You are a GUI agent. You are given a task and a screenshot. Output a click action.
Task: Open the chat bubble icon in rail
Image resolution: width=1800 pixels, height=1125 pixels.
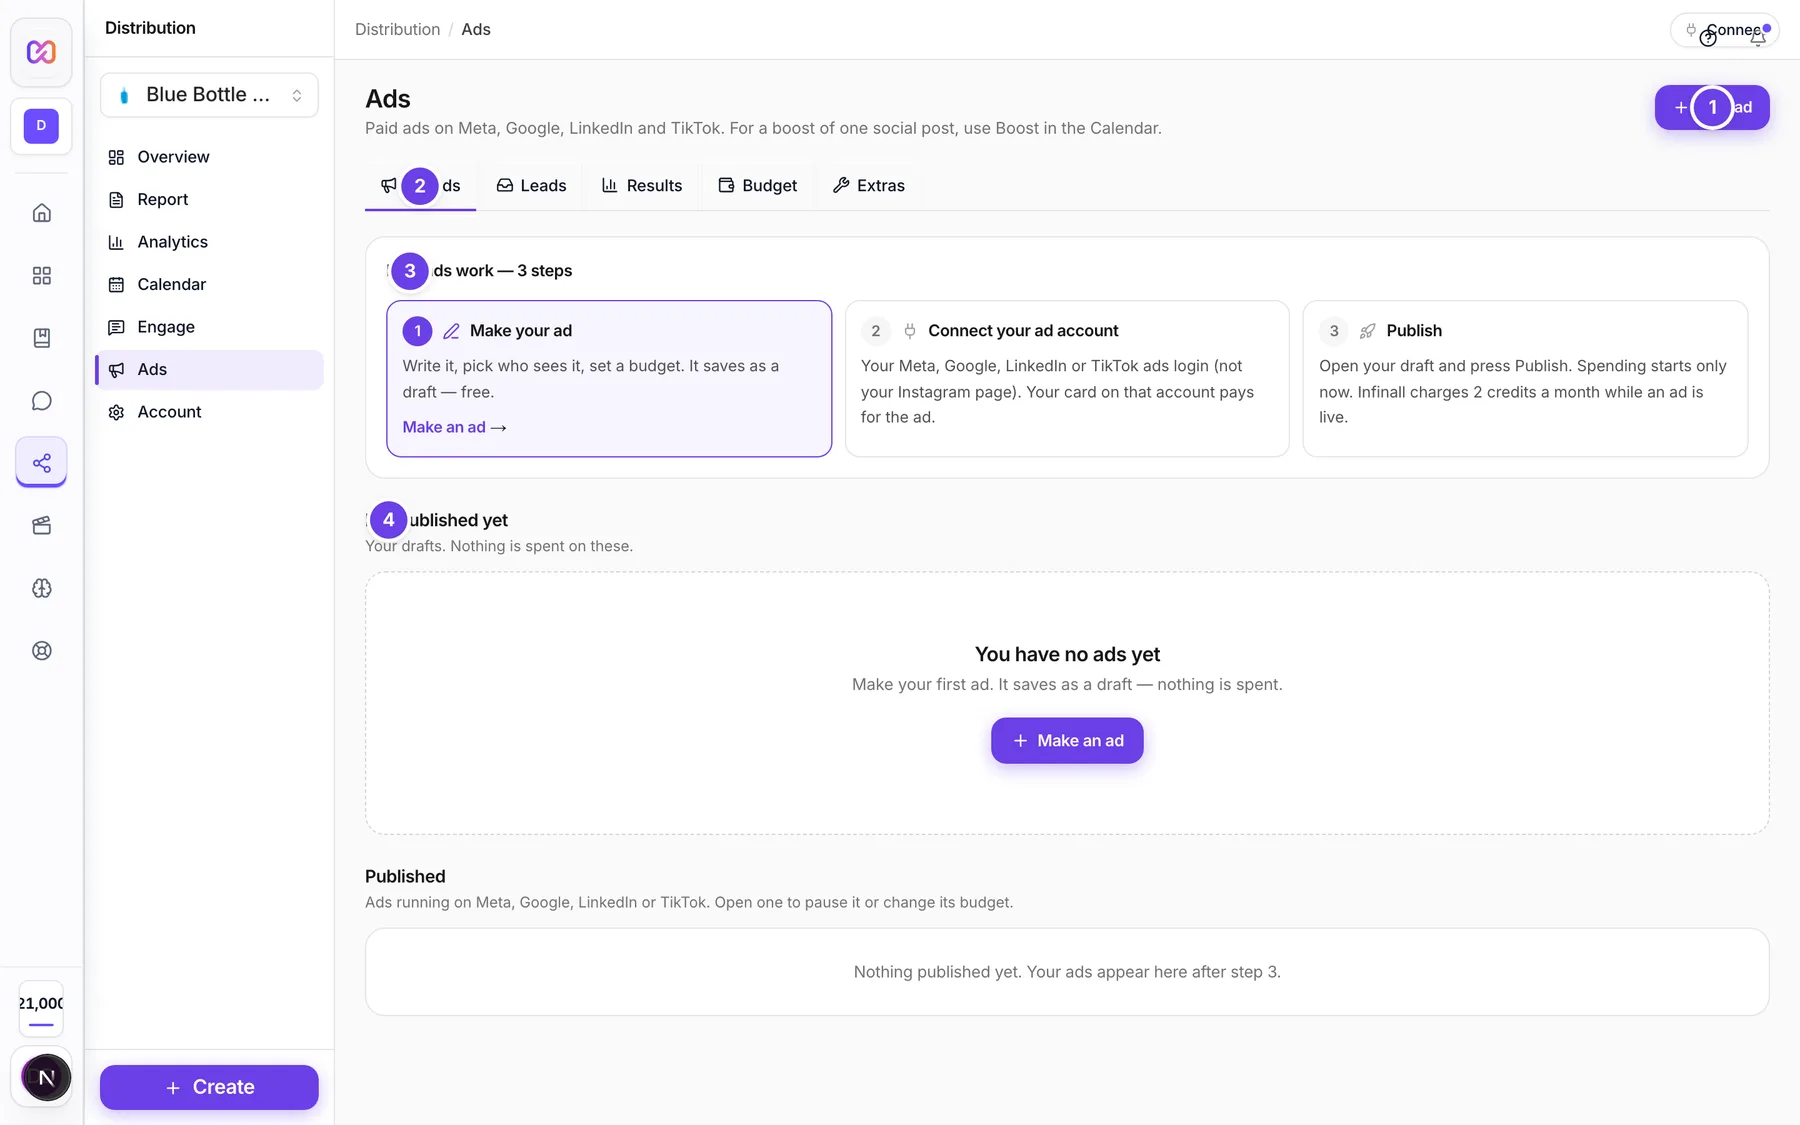[41, 401]
